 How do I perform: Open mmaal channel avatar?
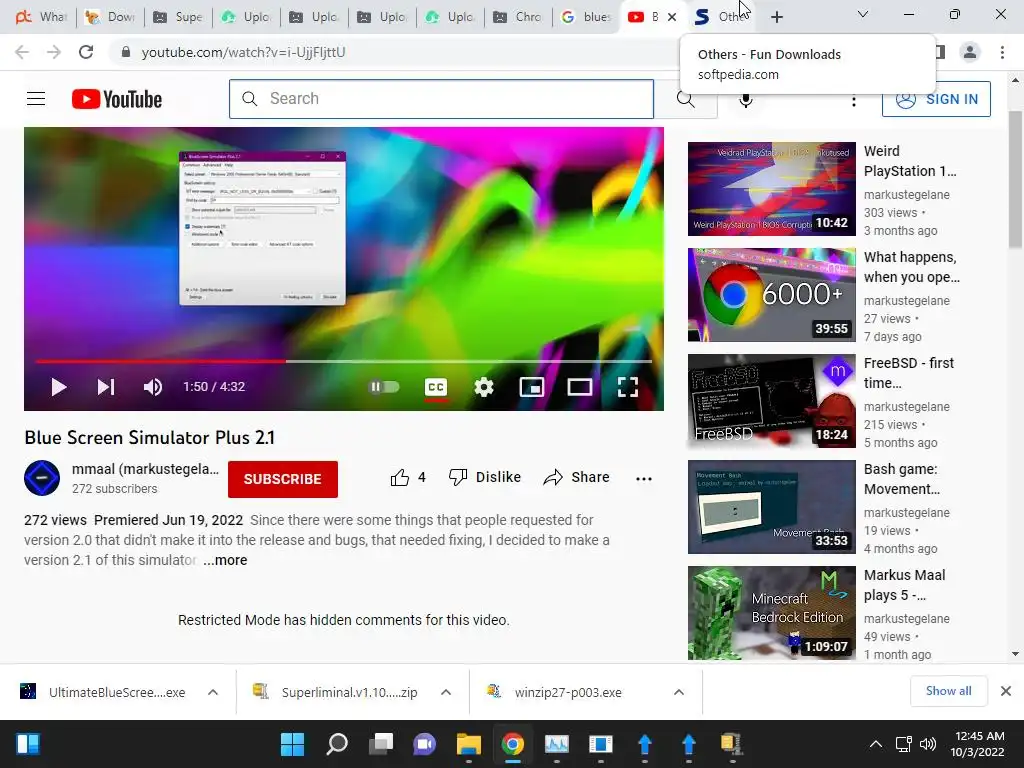pos(42,478)
